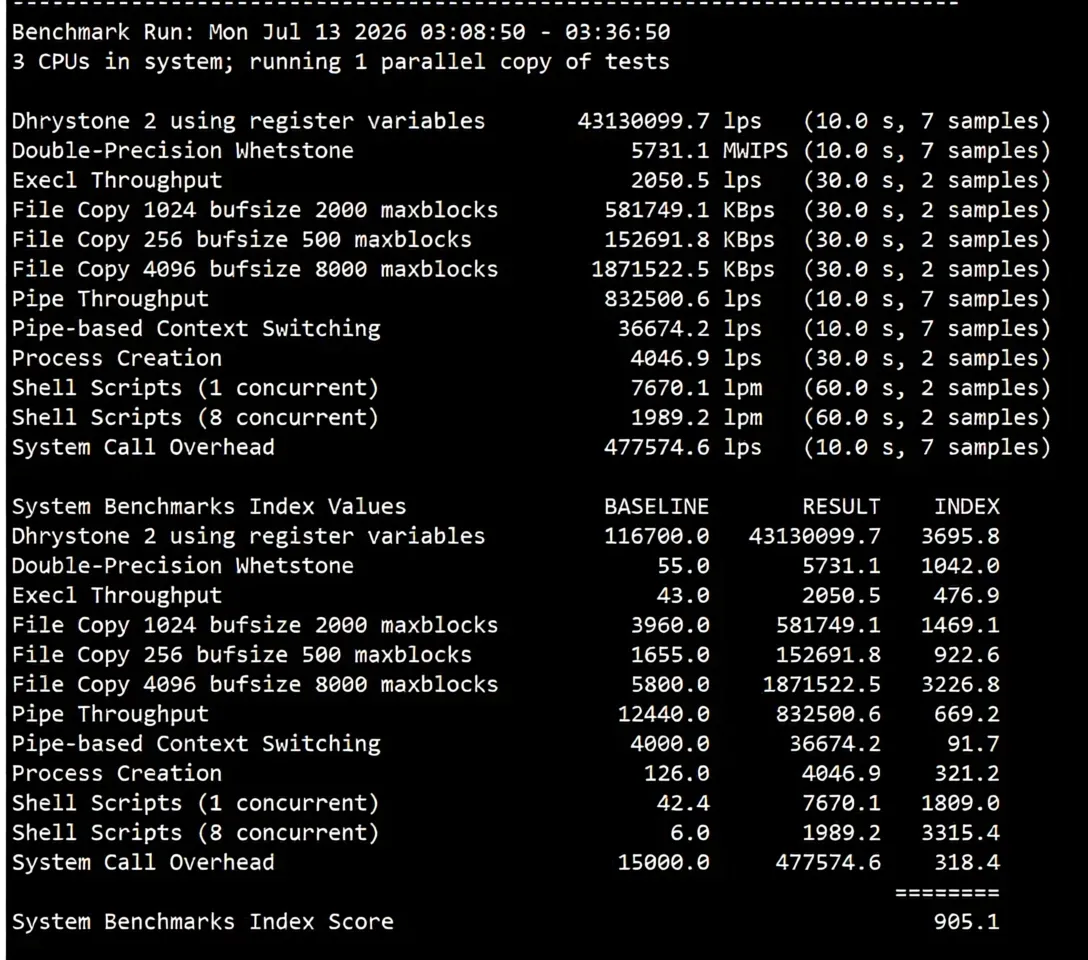Click the '(60.0 s, 2 samples)' of Shell Scripts 1 concurrent
The image size is (1088, 960).
click(927, 388)
